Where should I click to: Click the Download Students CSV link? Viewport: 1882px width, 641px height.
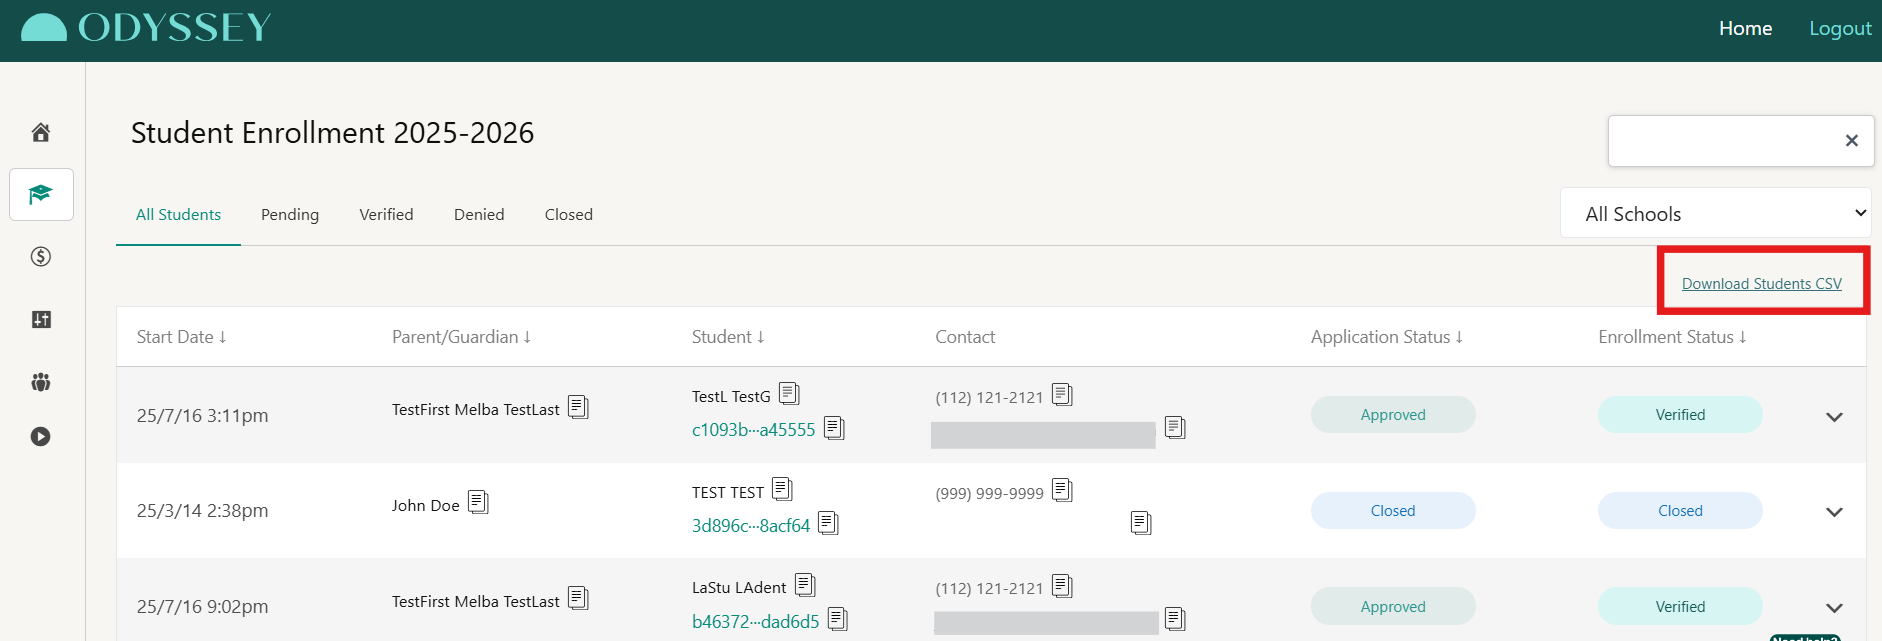(x=1761, y=284)
